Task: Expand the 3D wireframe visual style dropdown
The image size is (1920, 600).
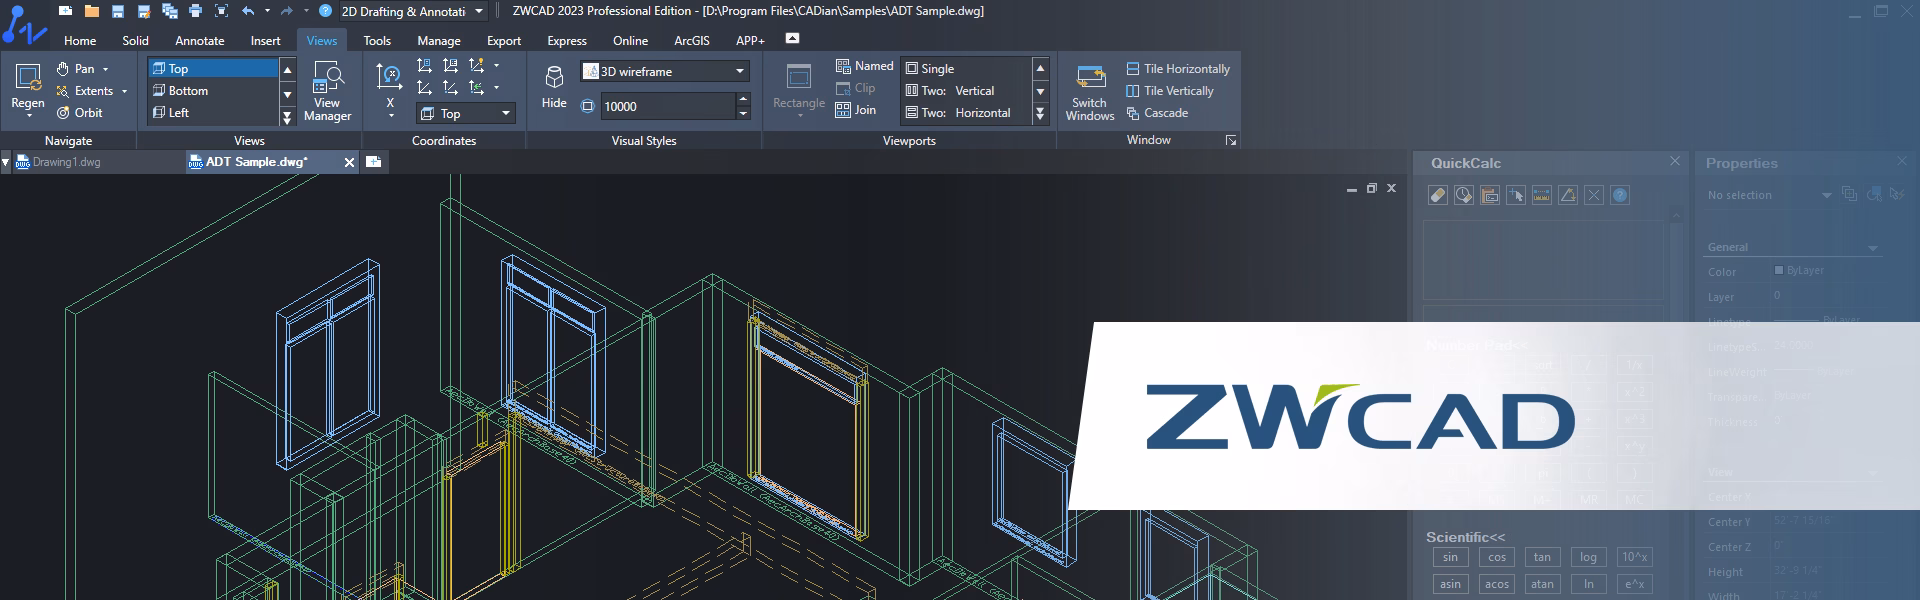Action: click(740, 71)
